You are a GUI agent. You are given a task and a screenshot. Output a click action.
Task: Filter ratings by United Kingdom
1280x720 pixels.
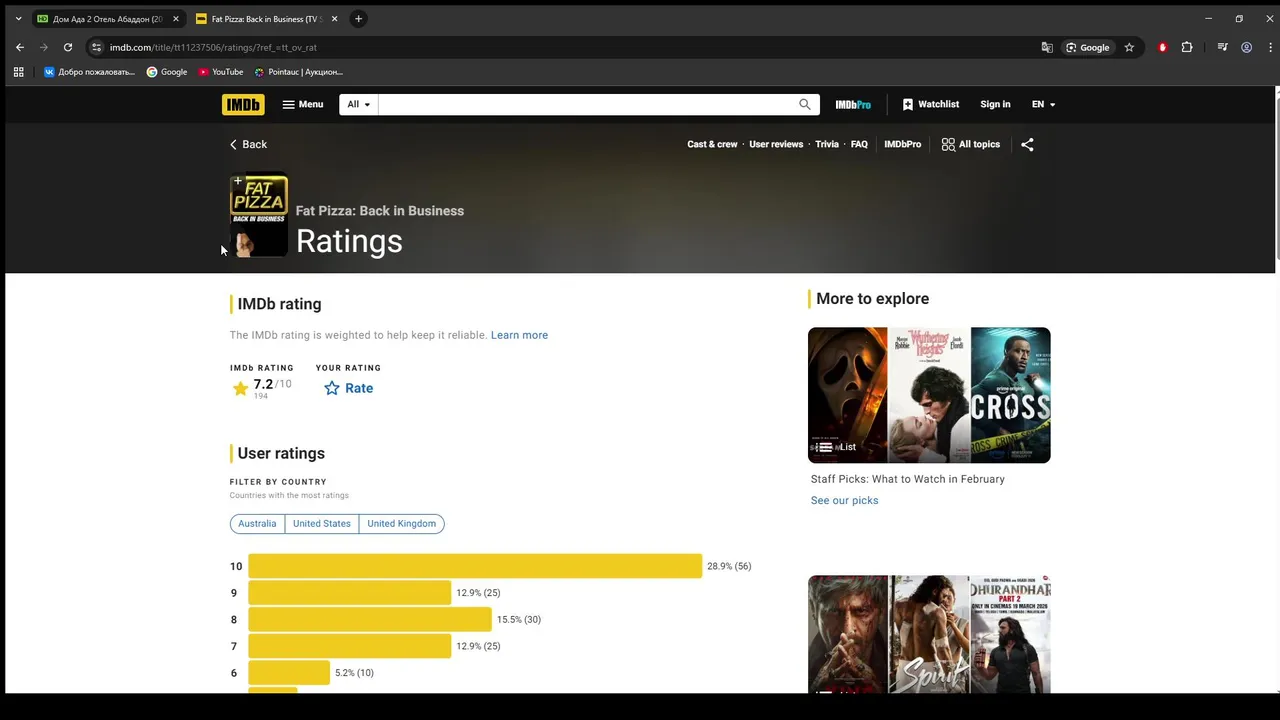[401, 523]
